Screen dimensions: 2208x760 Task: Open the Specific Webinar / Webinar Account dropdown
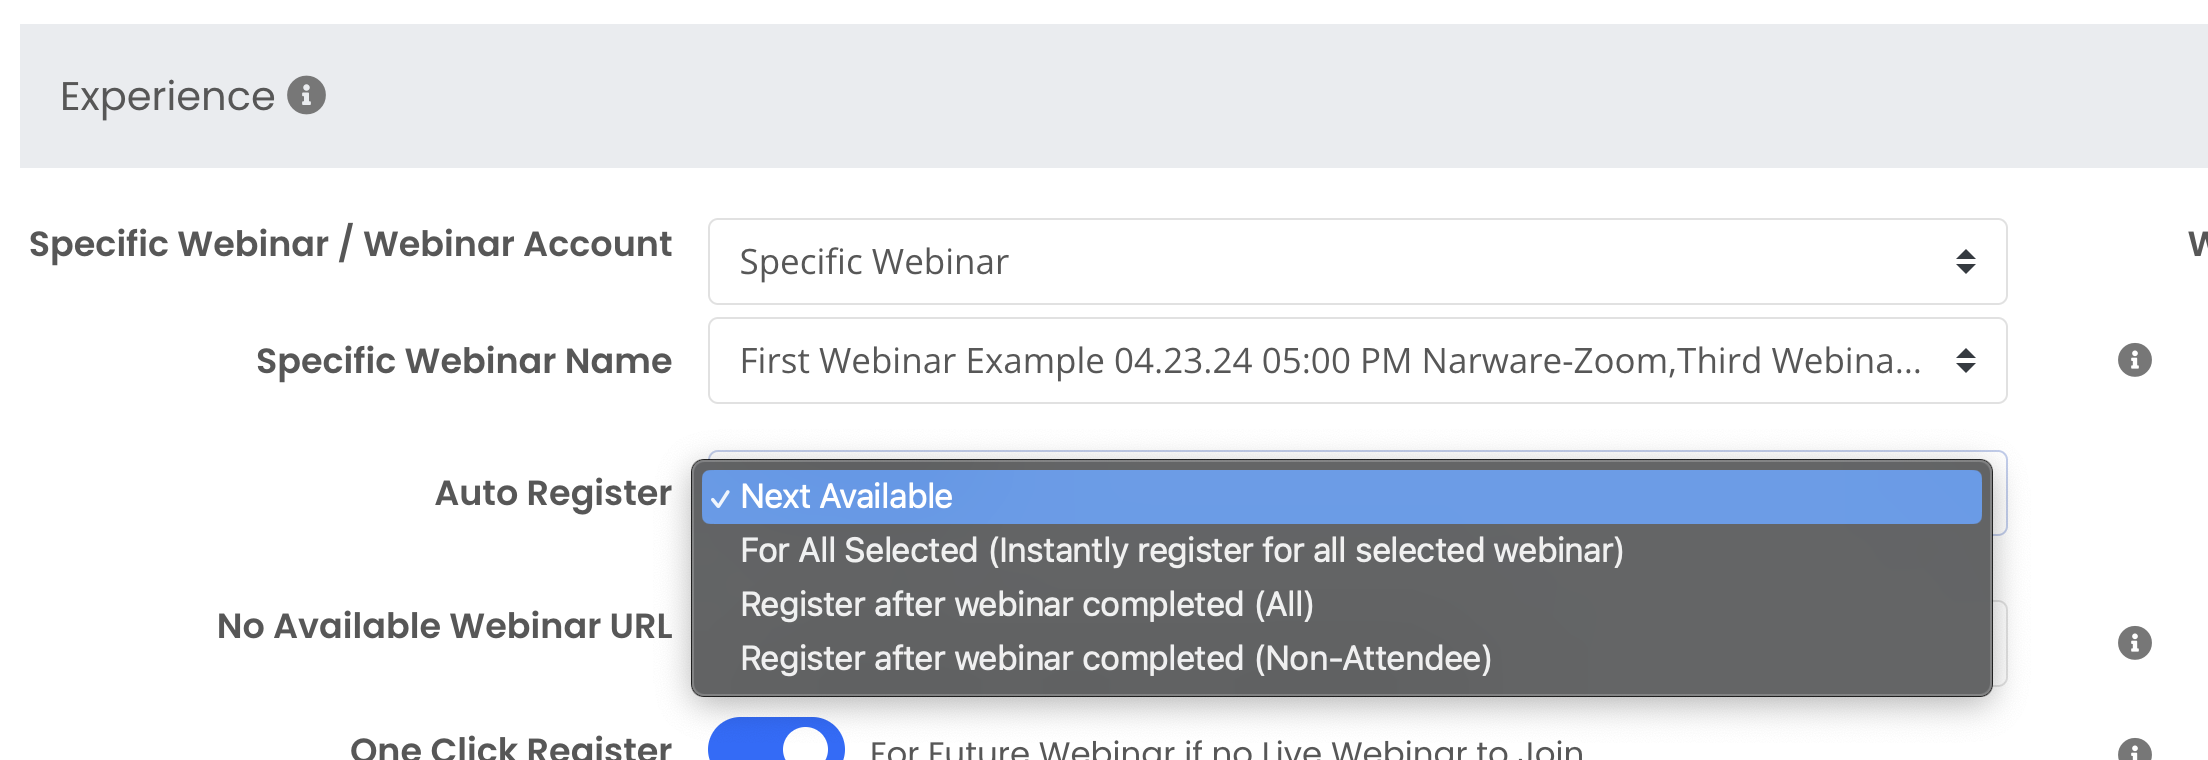pyautogui.click(x=1357, y=262)
